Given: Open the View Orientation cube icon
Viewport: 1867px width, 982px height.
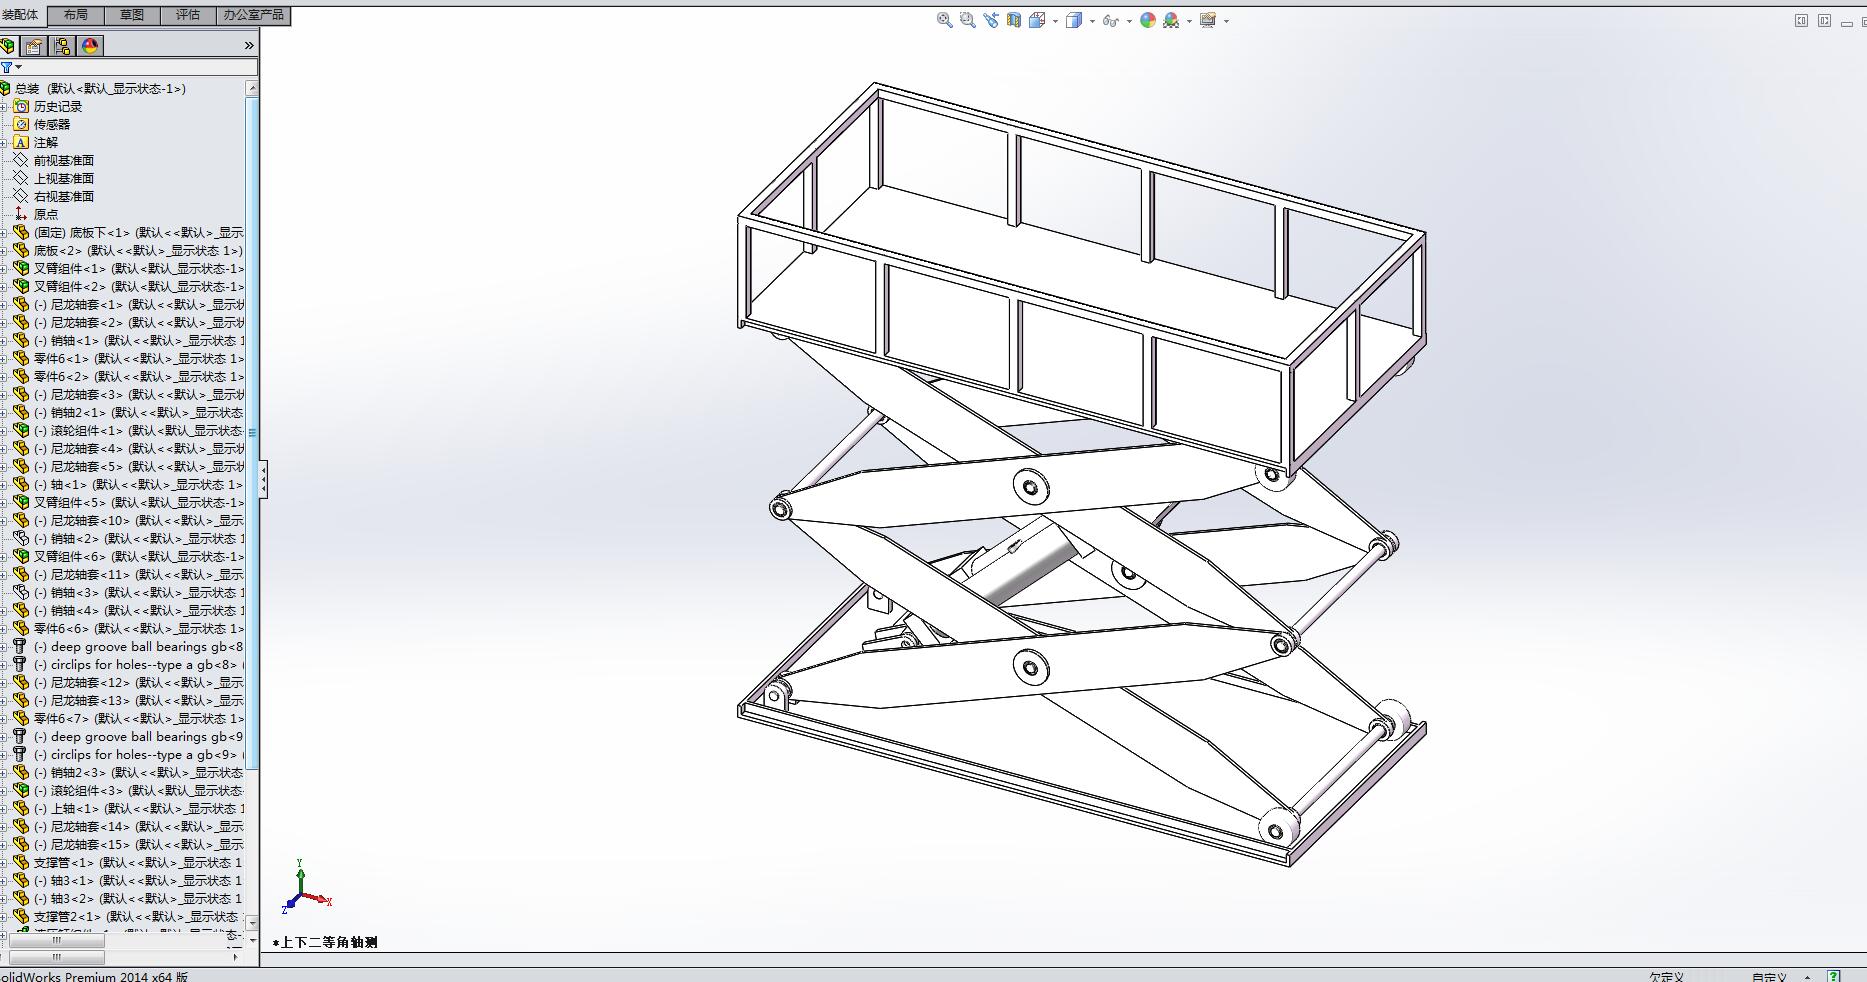Looking at the screenshot, I should coord(1037,20).
